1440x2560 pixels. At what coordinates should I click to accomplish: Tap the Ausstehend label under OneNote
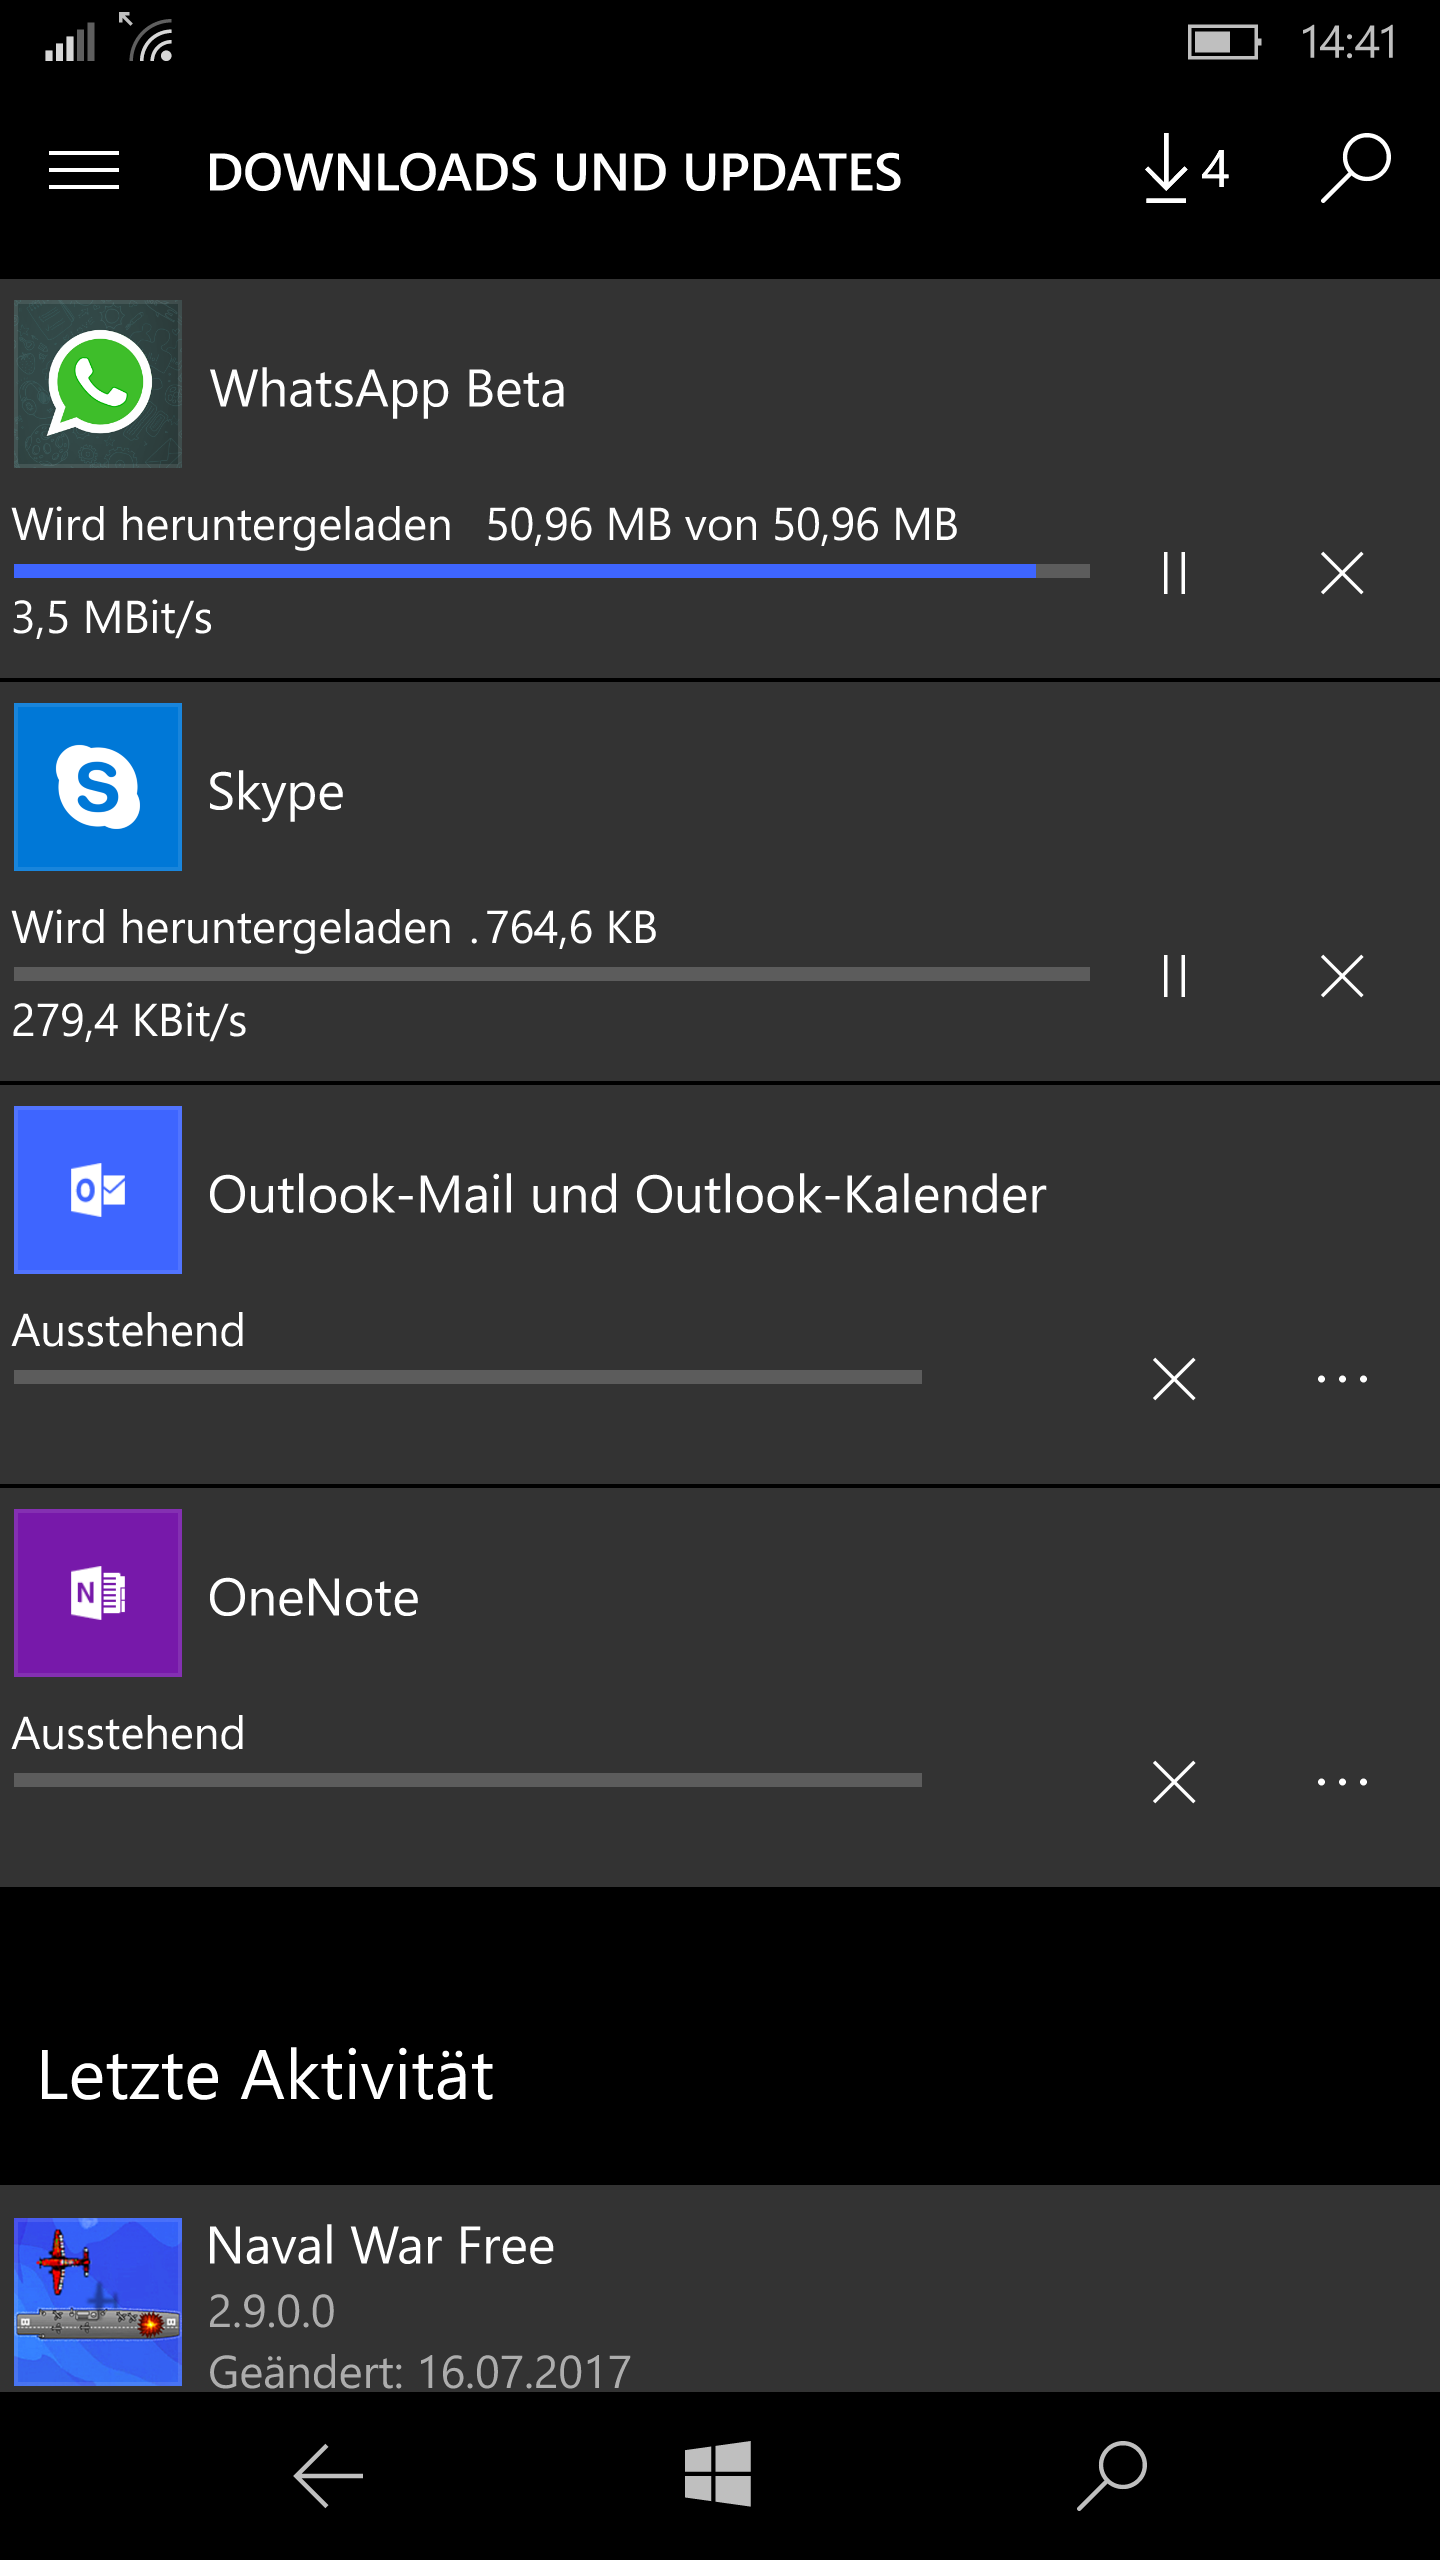coord(128,1734)
